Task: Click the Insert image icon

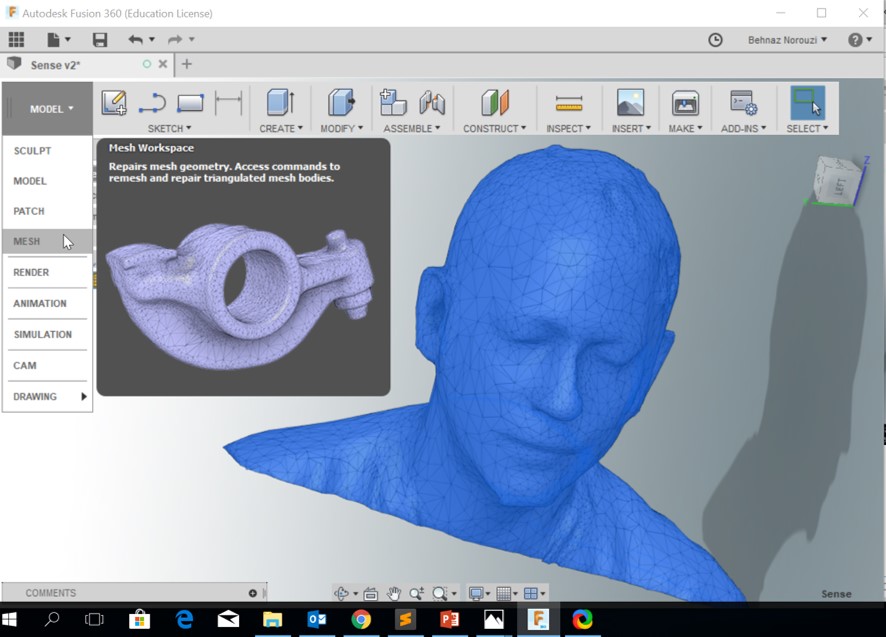Action: tap(631, 103)
